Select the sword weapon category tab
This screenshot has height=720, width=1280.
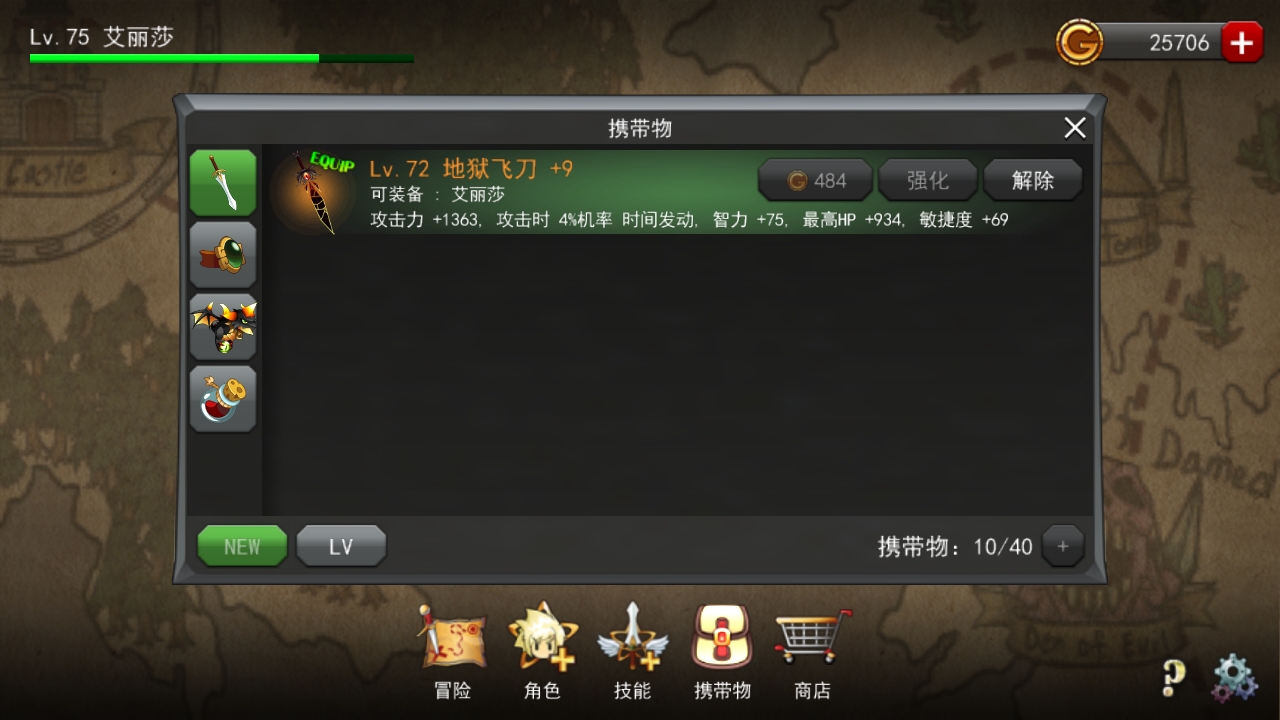click(223, 183)
